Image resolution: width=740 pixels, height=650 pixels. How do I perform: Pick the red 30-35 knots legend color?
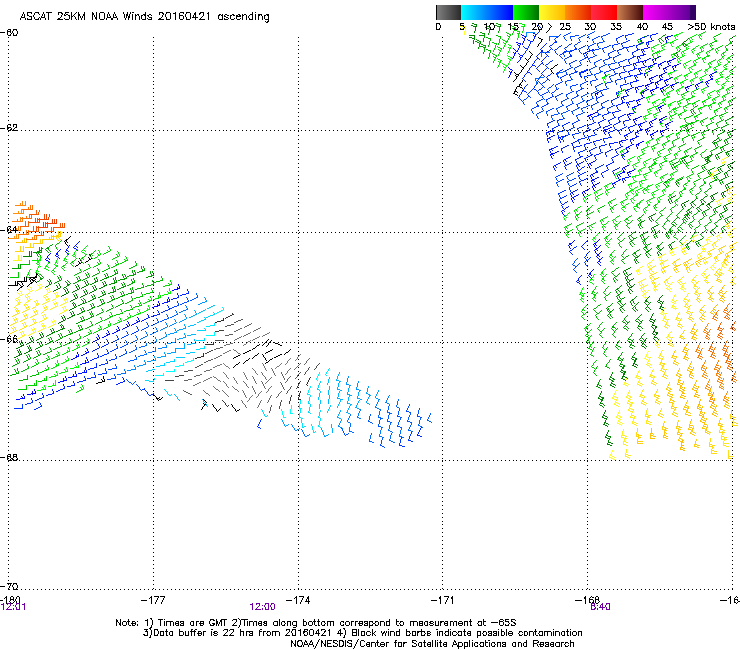604,12
